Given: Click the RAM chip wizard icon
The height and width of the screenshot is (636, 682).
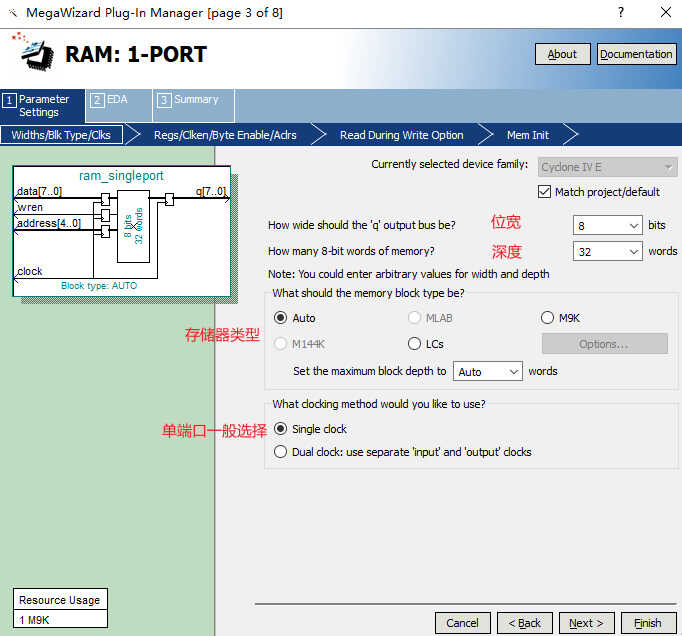Looking at the screenshot, I should 34,52.
